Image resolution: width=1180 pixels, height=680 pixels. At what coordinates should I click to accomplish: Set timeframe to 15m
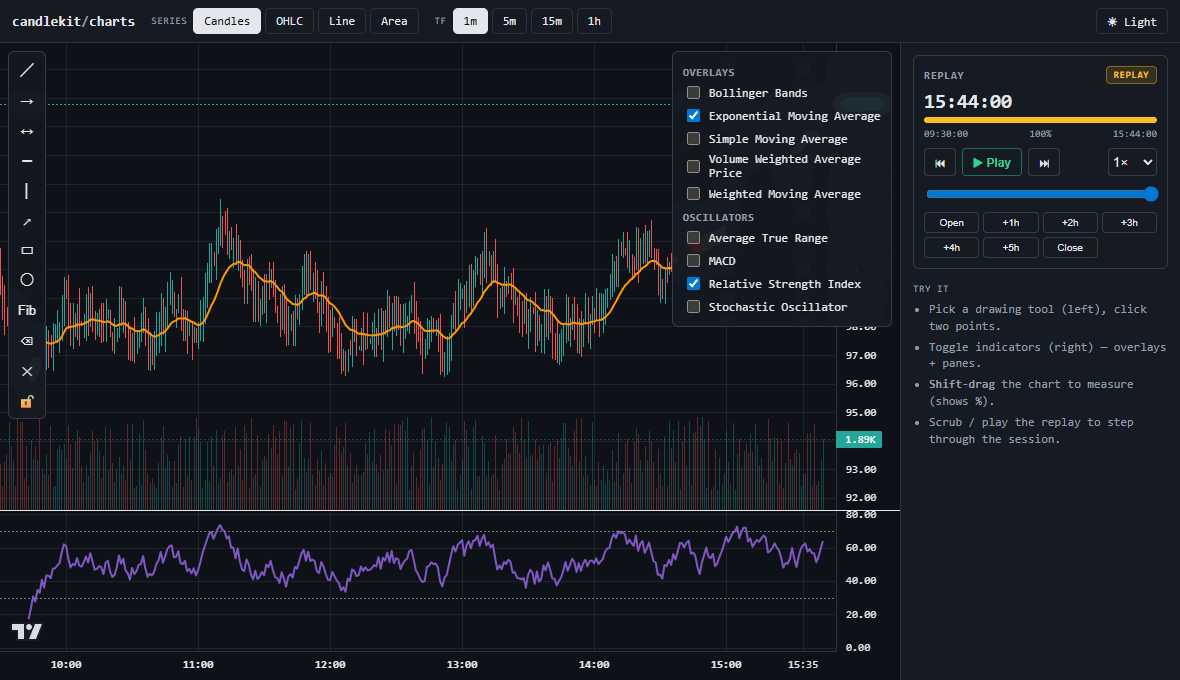pyautogui.click(x=552, y=21)
